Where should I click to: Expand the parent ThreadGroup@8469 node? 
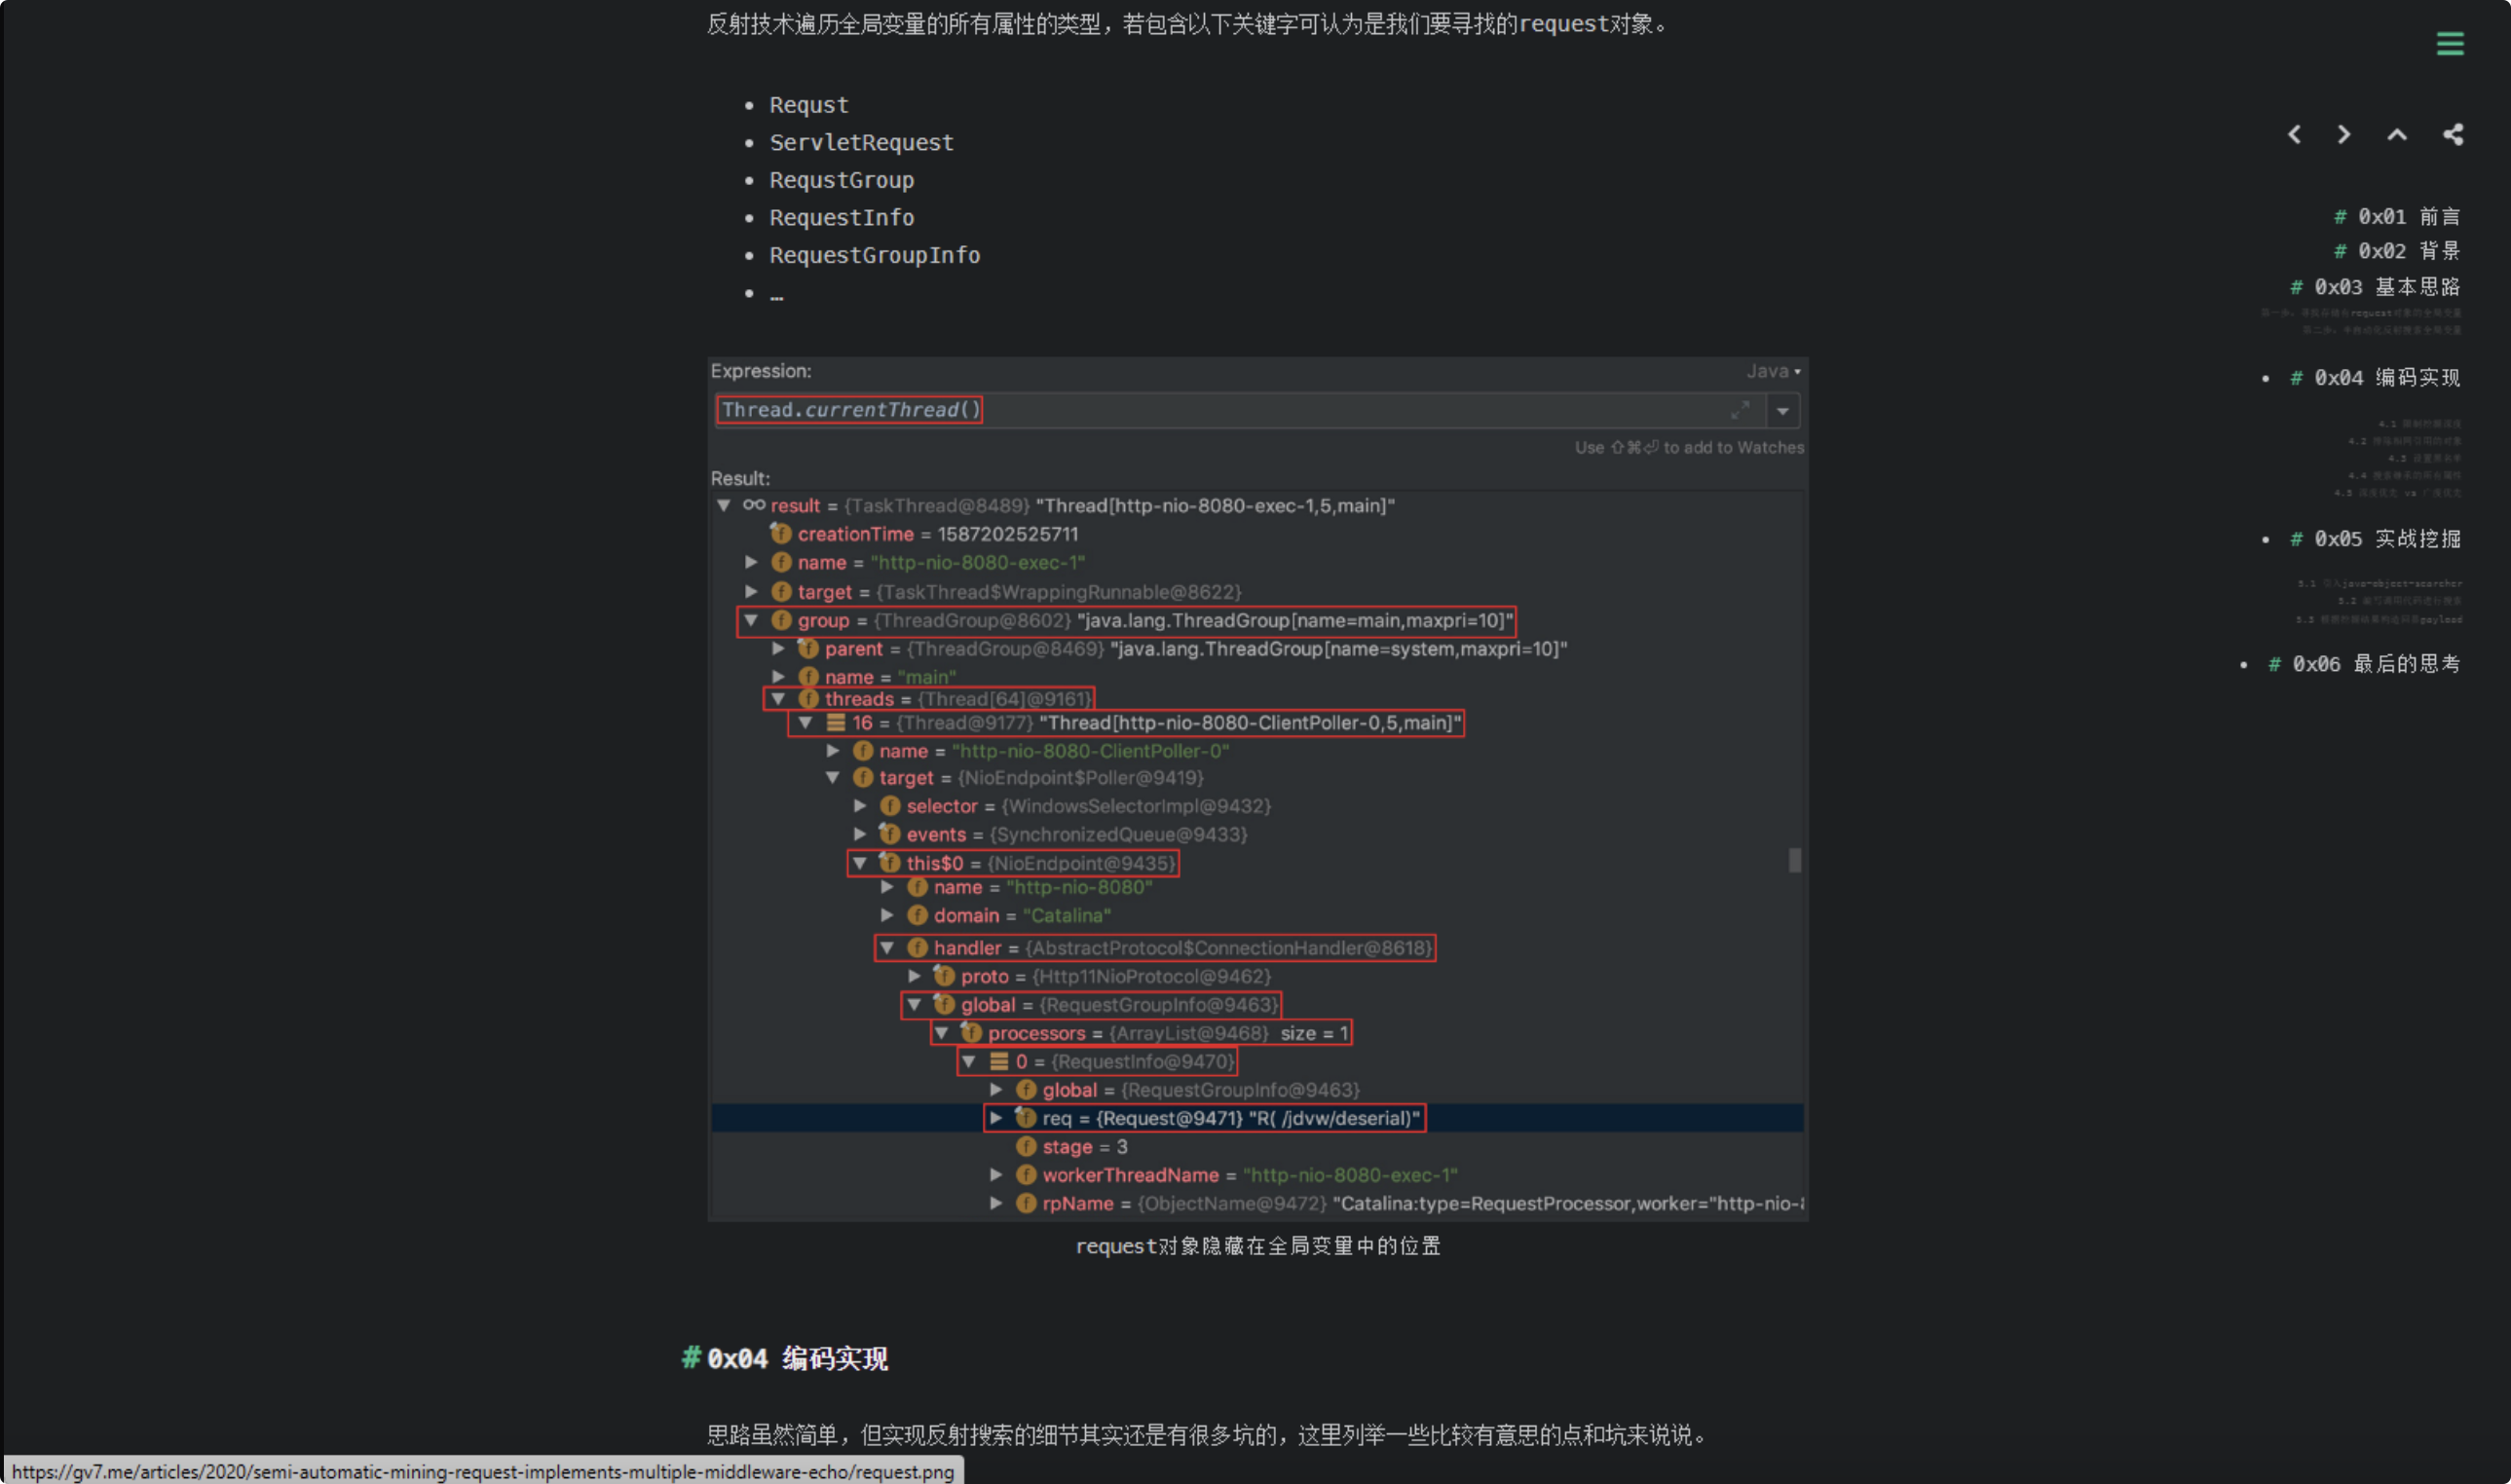click(778, 648)
